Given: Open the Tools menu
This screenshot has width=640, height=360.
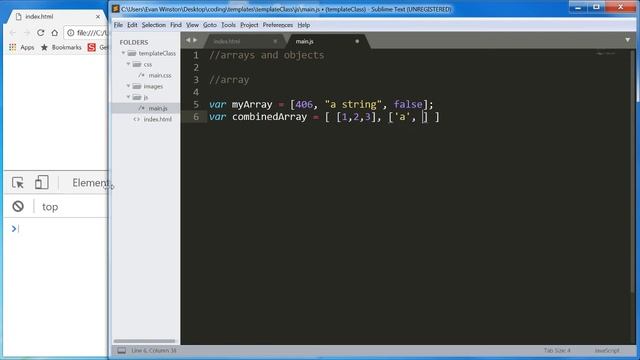Looking at the screenshot, I should (228, 25).
